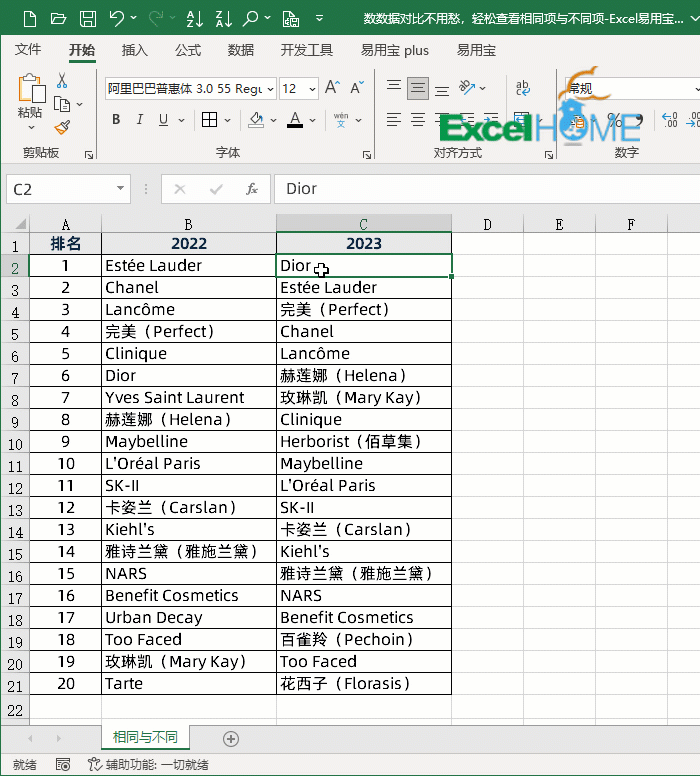700x776 pixels.
Task: Click the print preview icon in quick access
Action: pos(291,19)
